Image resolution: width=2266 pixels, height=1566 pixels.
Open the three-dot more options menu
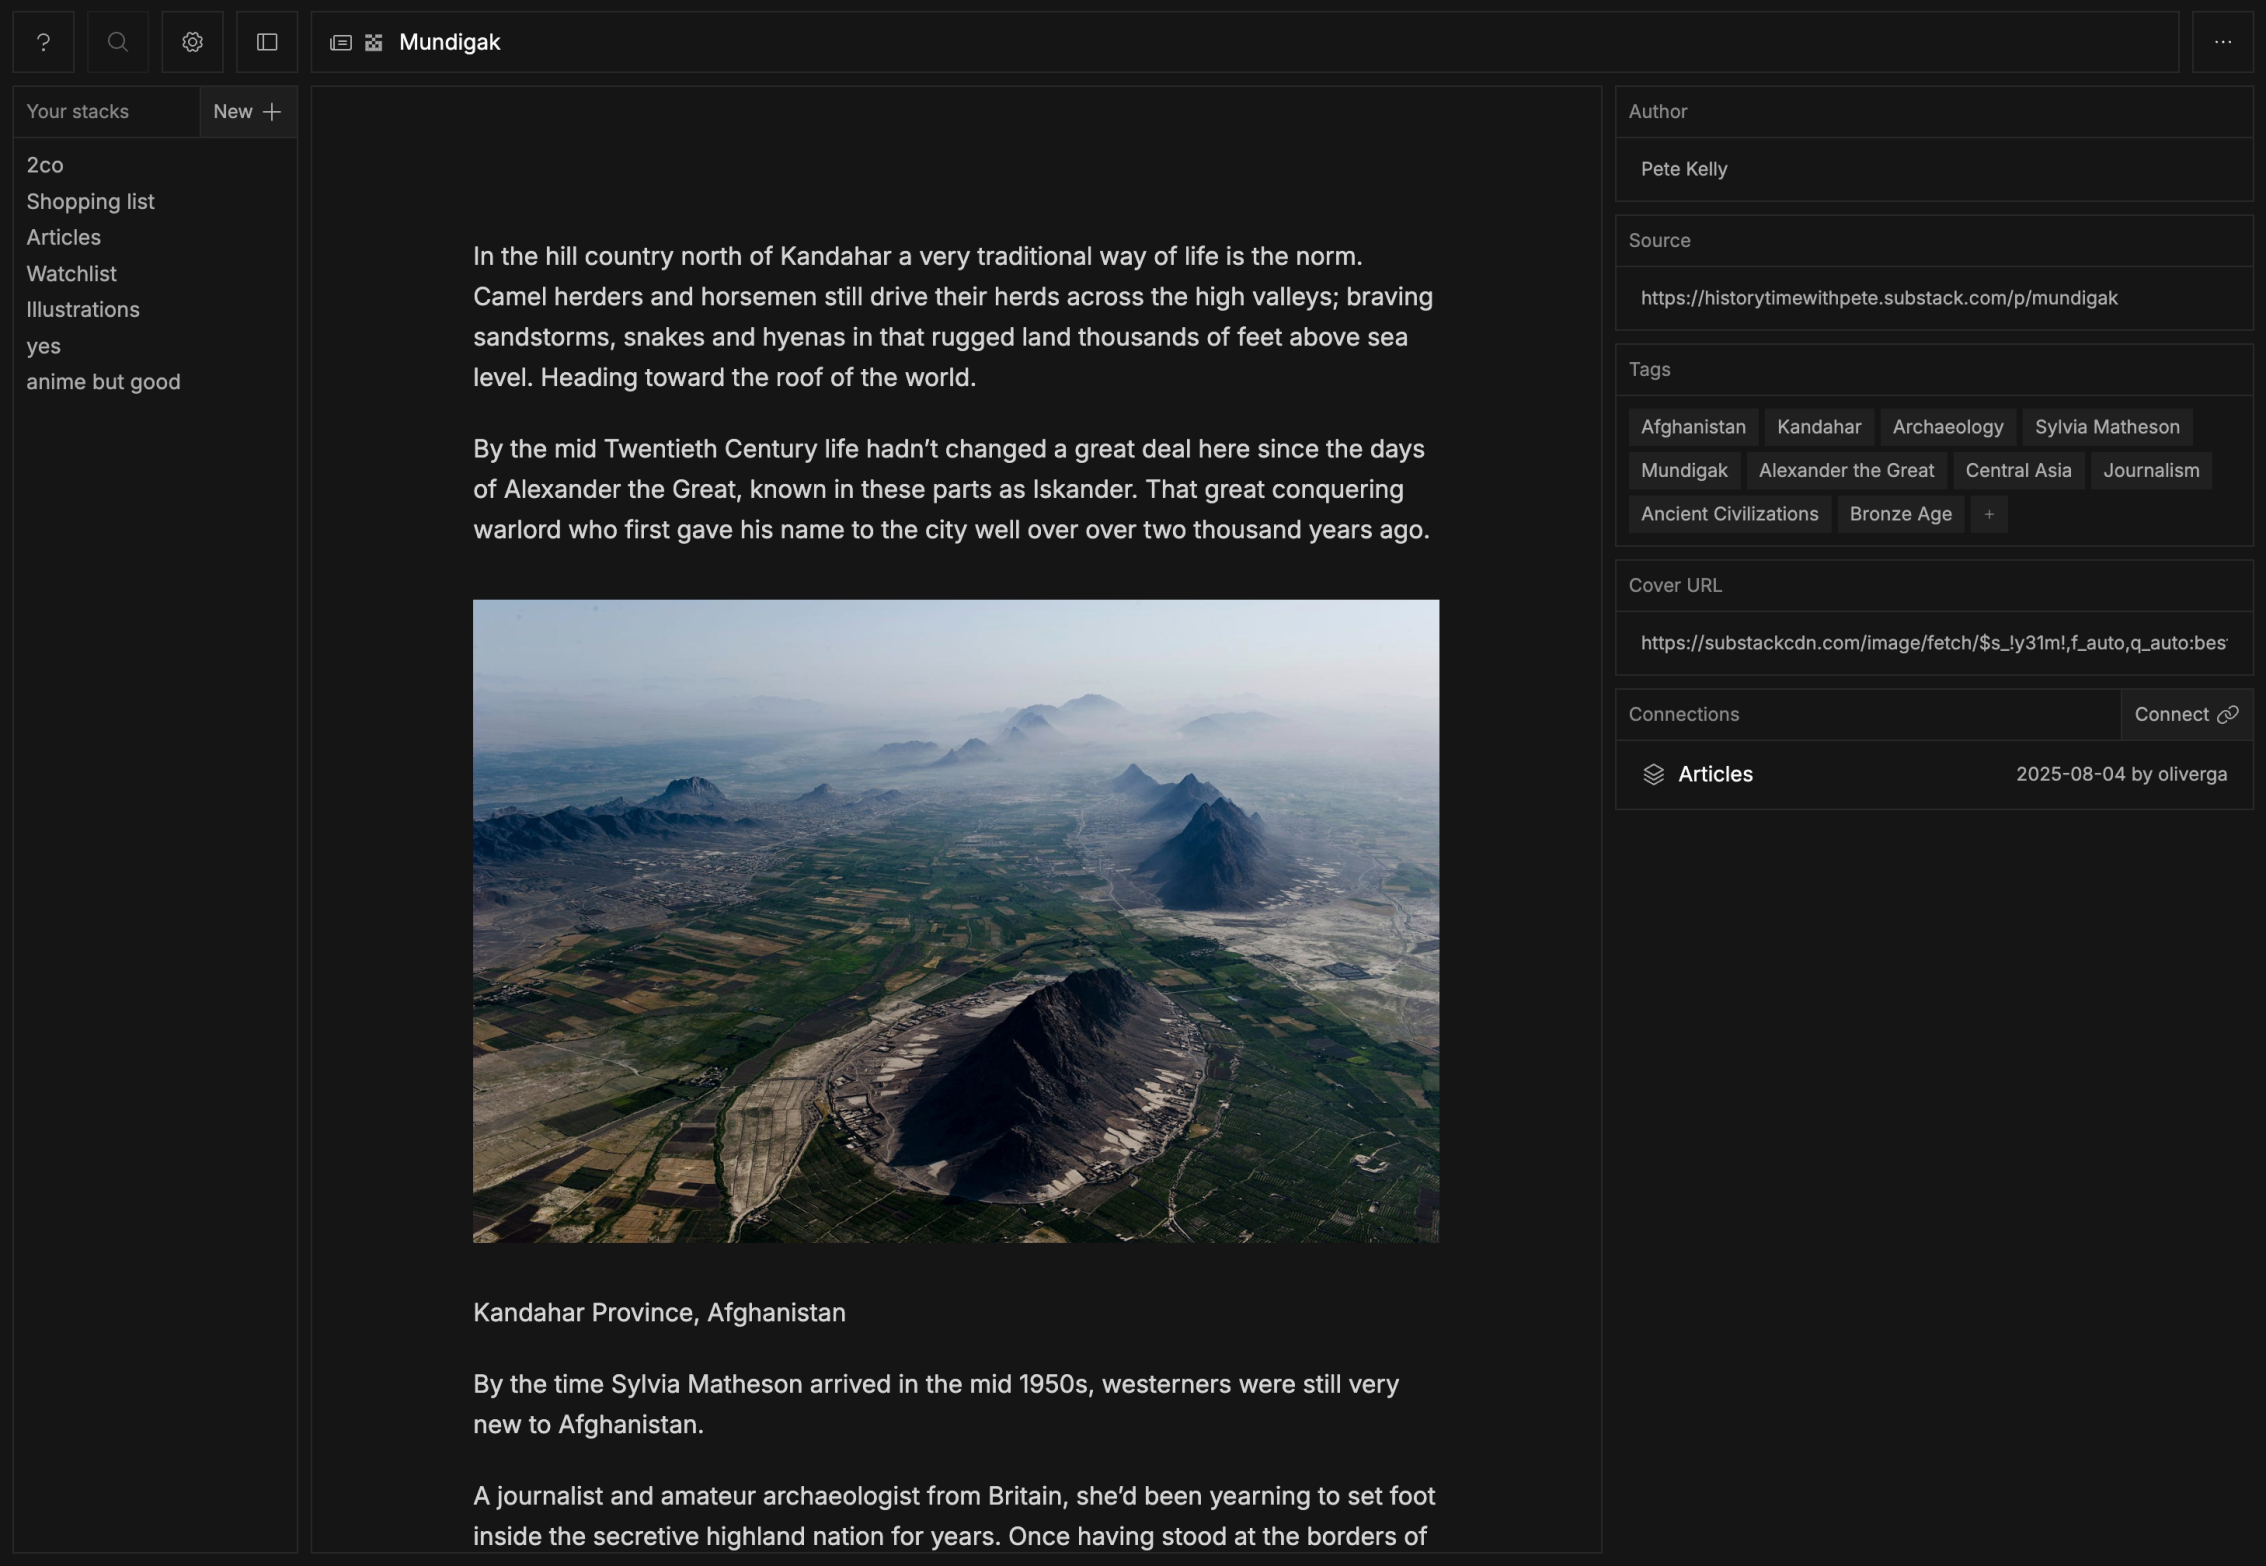point(2222,42)
